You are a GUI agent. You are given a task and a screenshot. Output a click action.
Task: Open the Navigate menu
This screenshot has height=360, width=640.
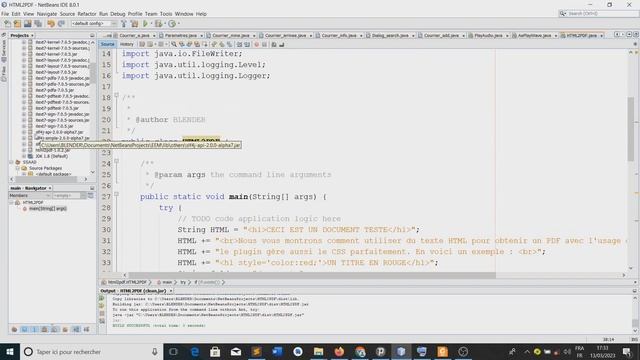click(x=47, y=14)
